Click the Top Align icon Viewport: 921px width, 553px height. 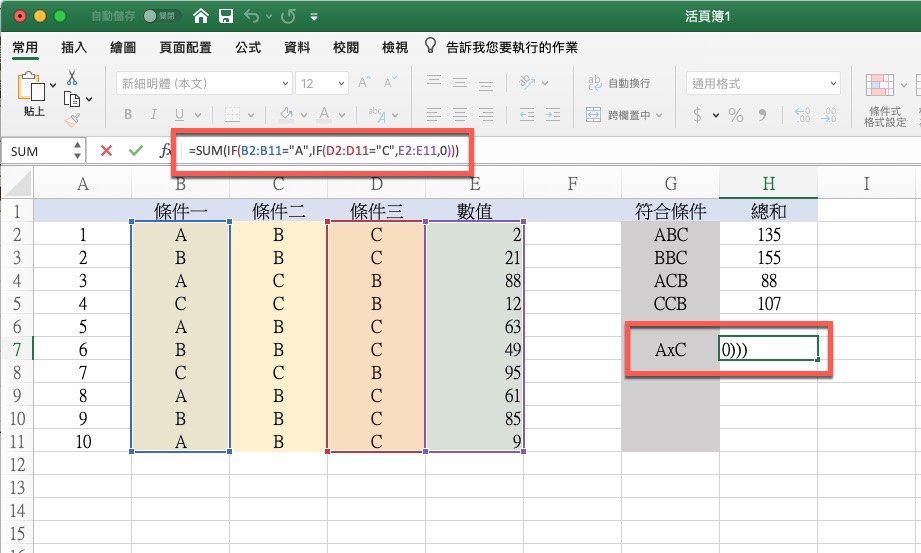434,83
